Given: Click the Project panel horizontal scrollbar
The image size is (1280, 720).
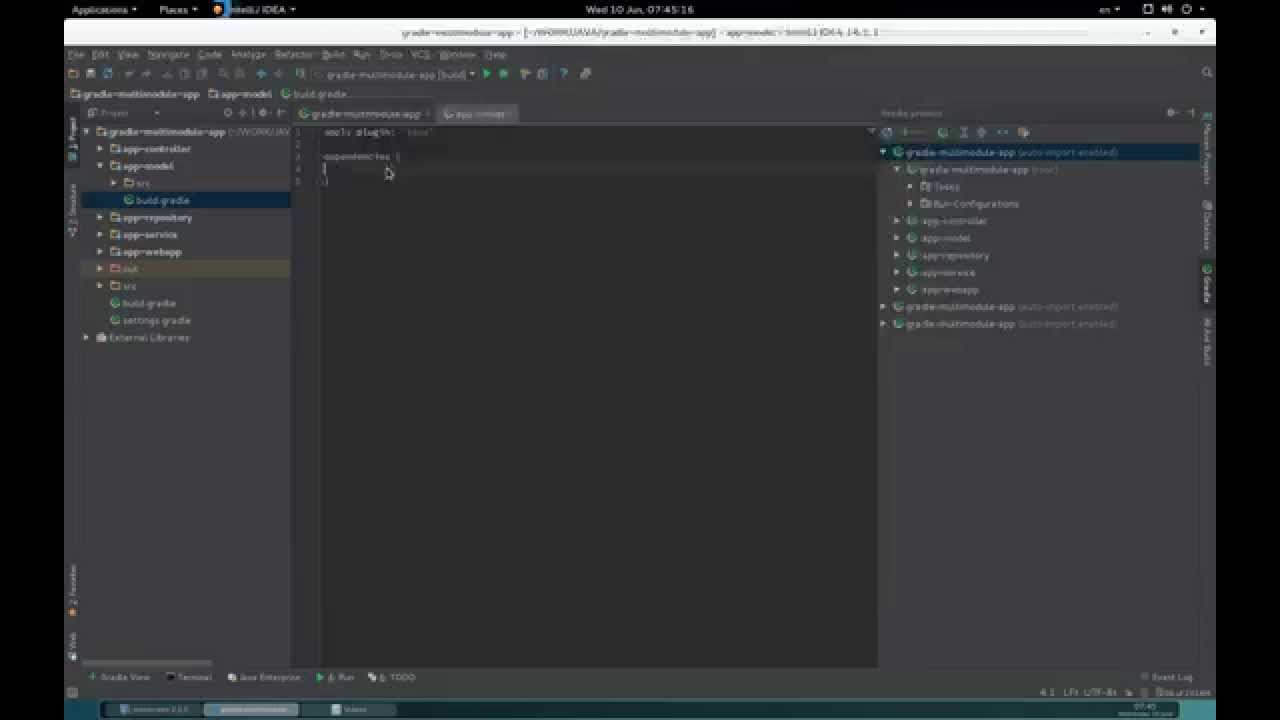Looking at the screenshot, I should (x=148, y=663).
